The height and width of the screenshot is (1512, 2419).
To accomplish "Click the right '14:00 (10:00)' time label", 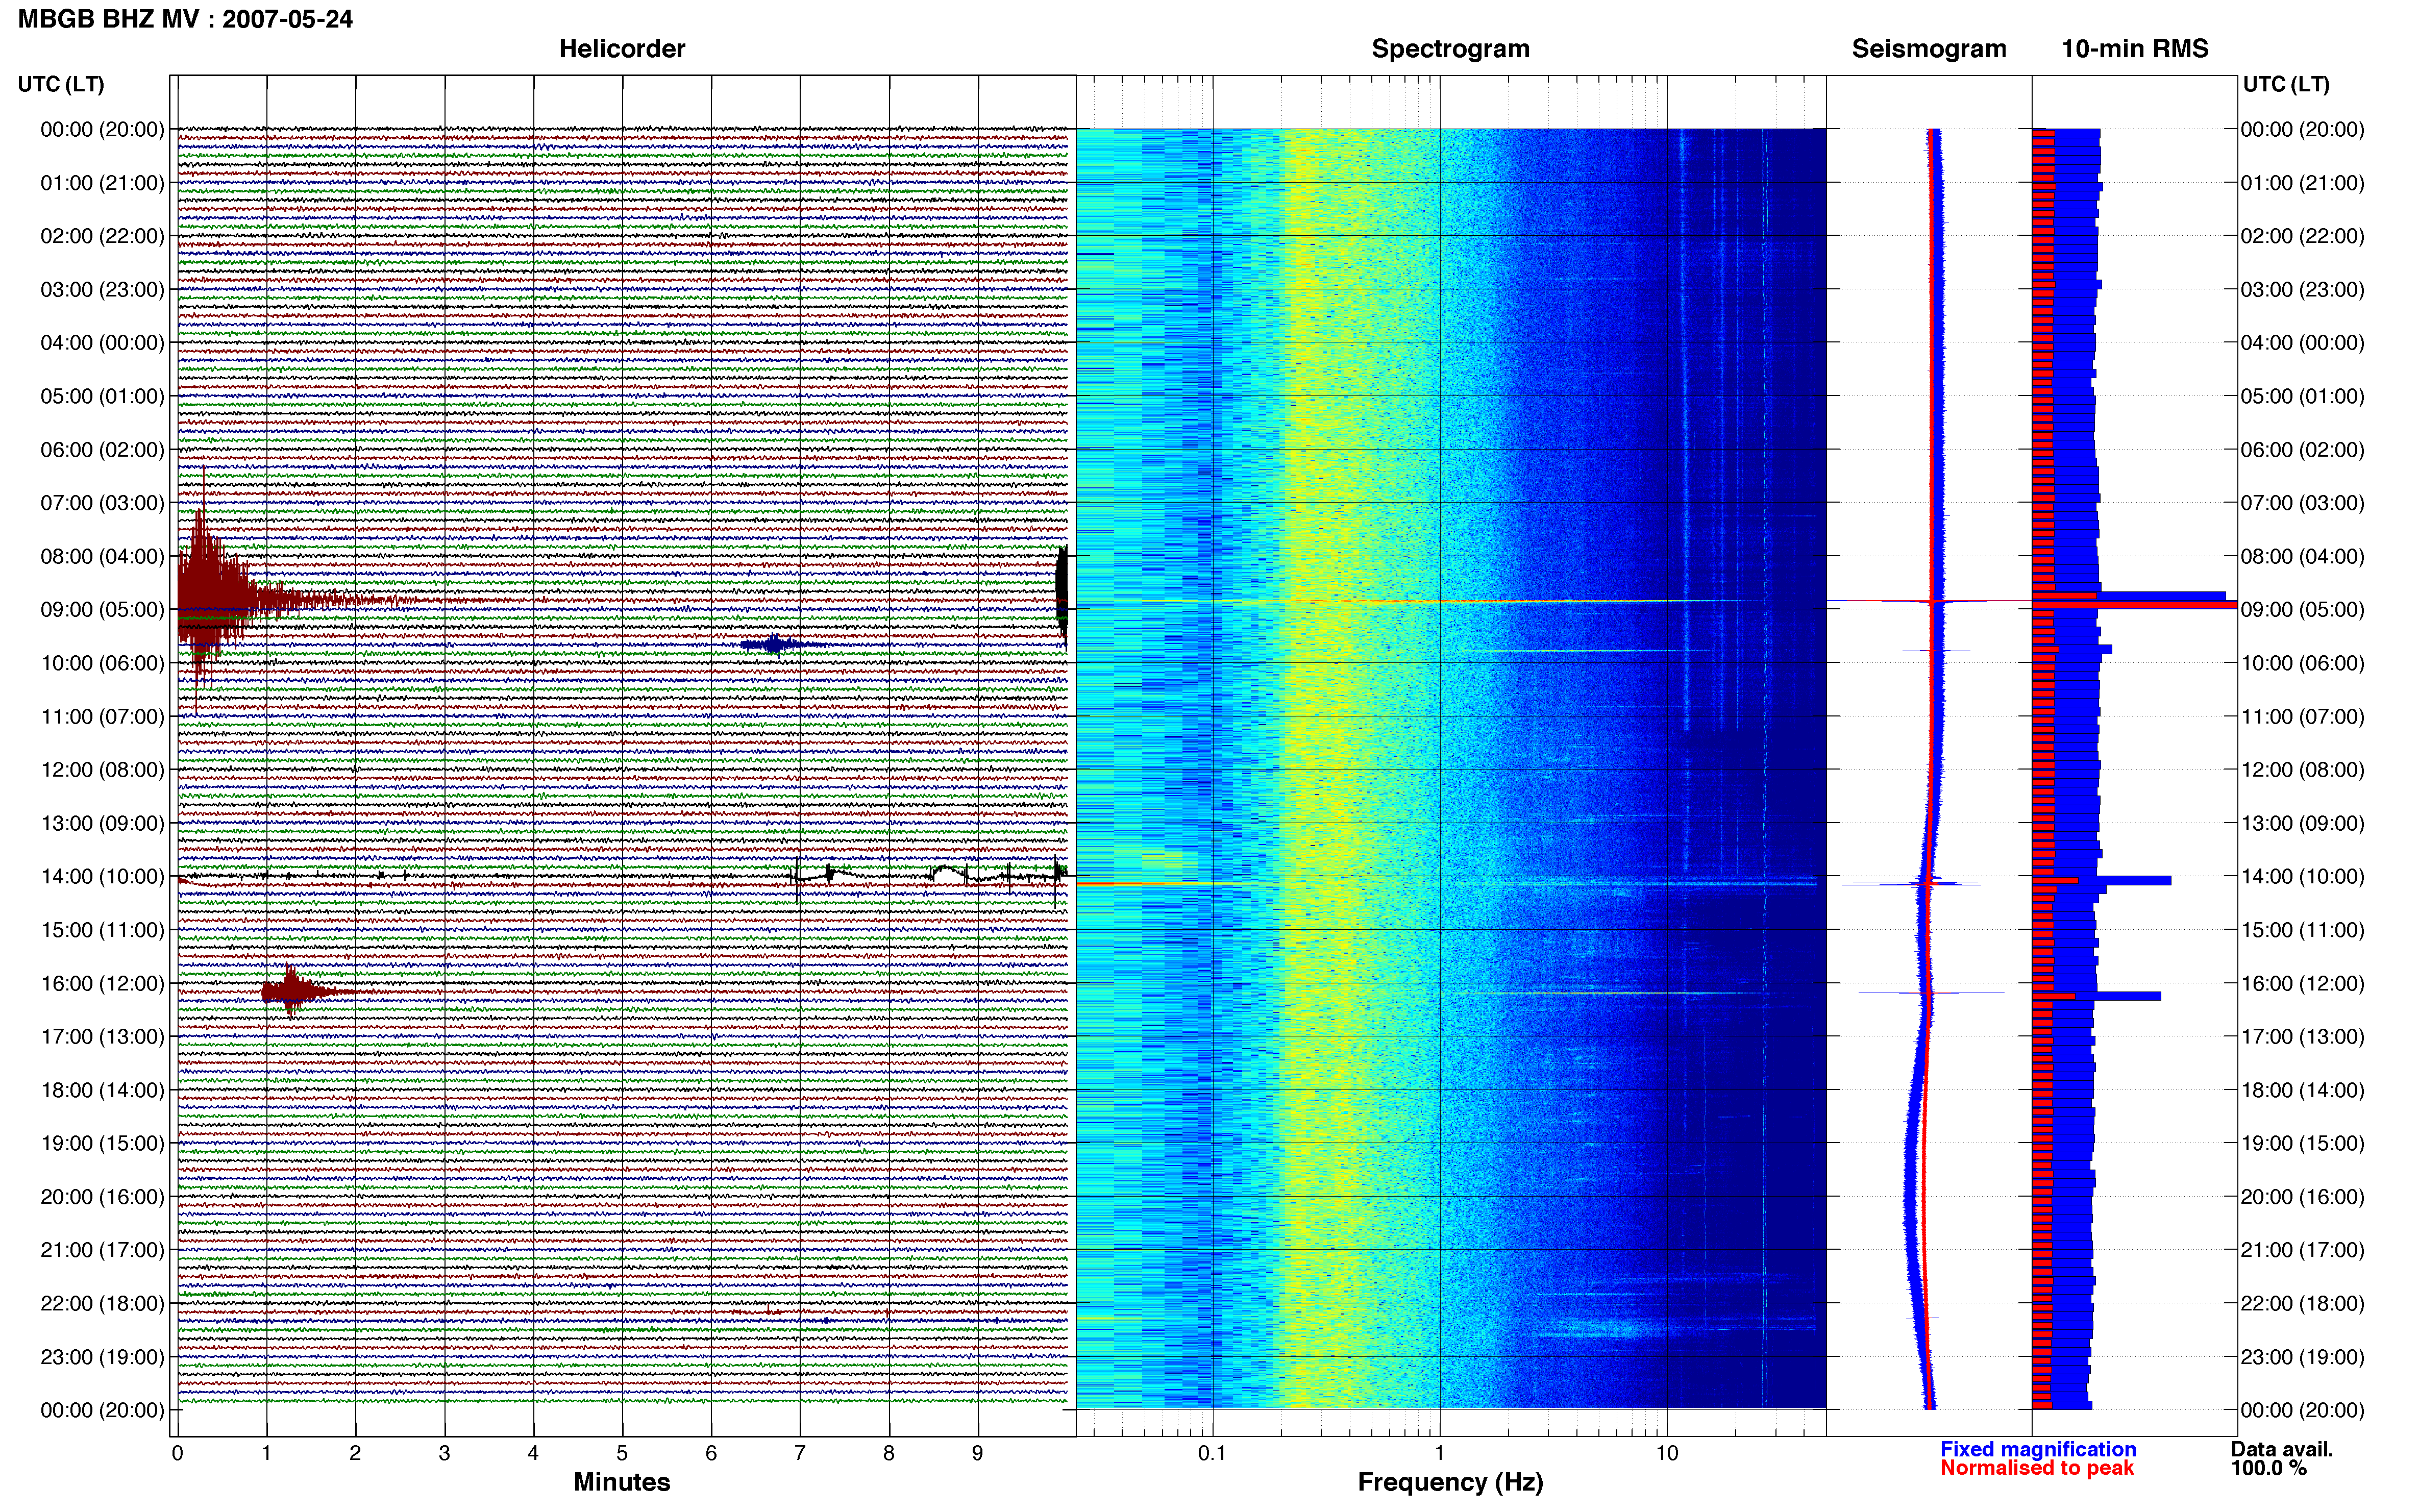I will tap(2302, 876).
